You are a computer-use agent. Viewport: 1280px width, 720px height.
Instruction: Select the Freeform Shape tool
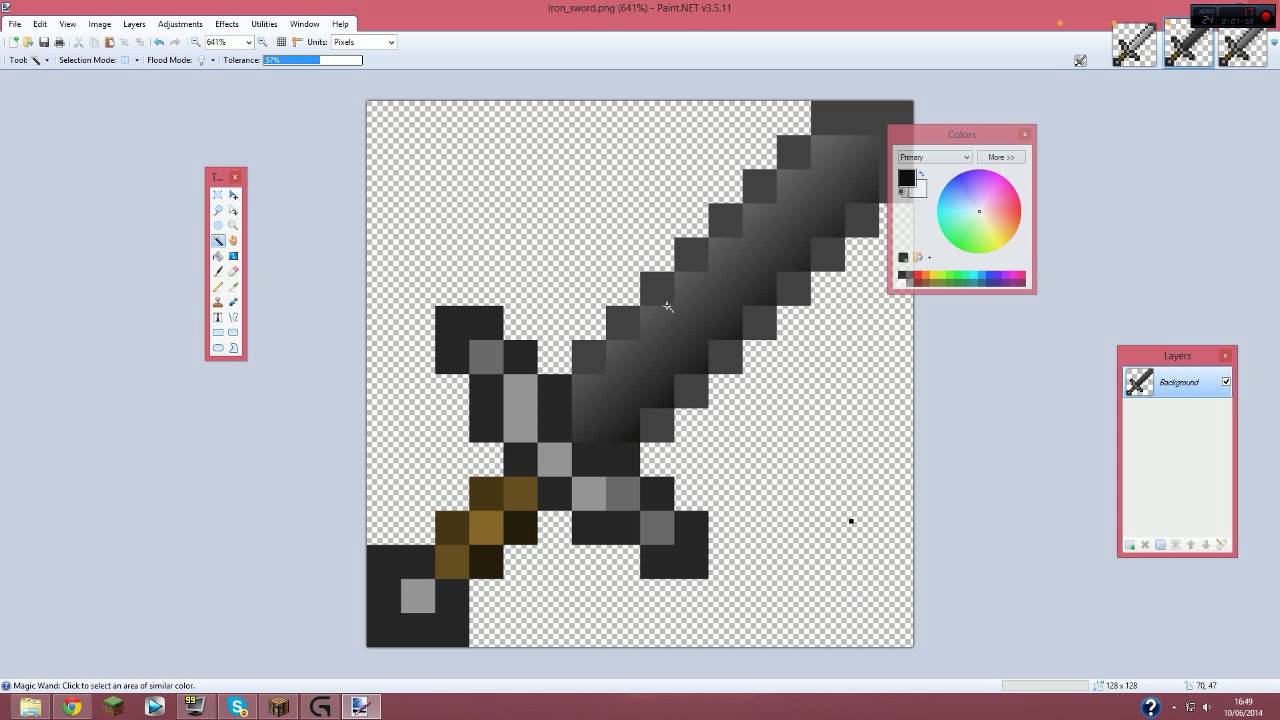(x=233, y=348)
